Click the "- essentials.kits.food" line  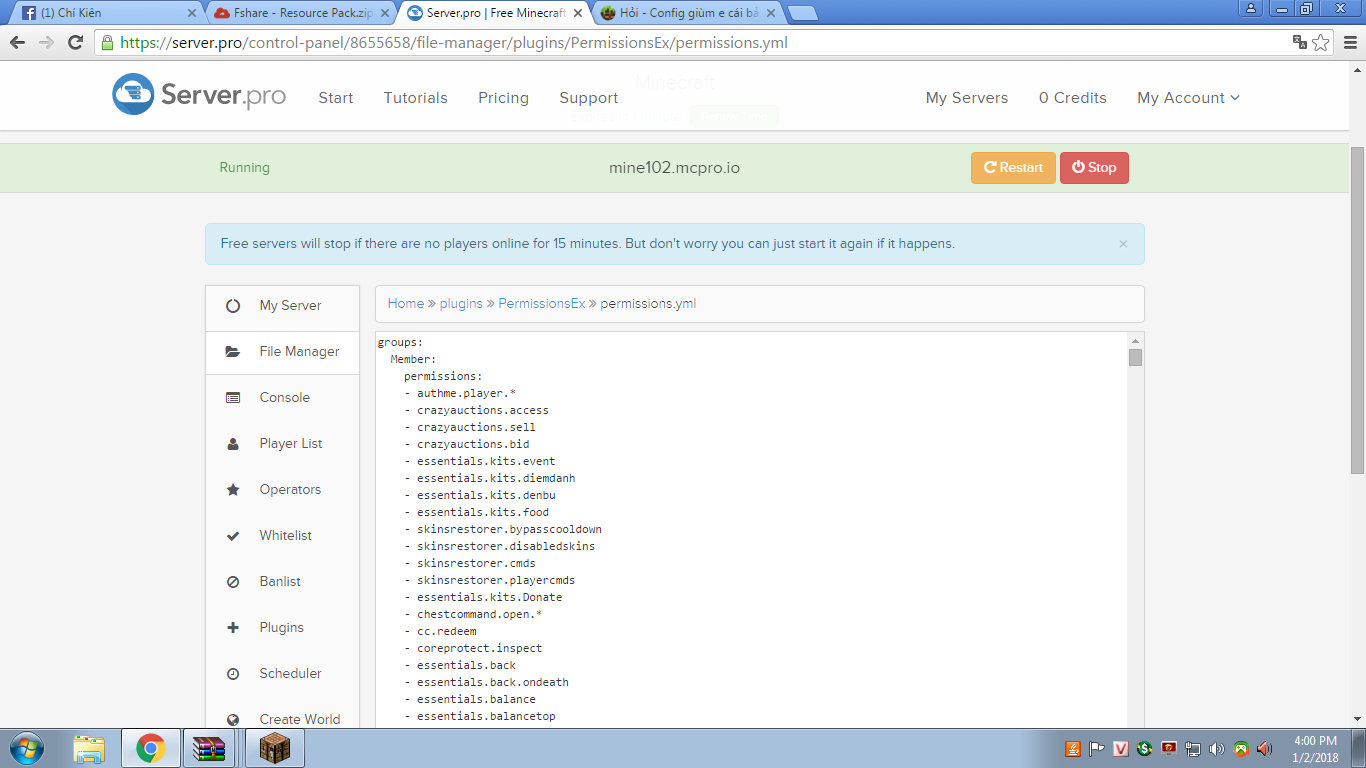(476, 512)
